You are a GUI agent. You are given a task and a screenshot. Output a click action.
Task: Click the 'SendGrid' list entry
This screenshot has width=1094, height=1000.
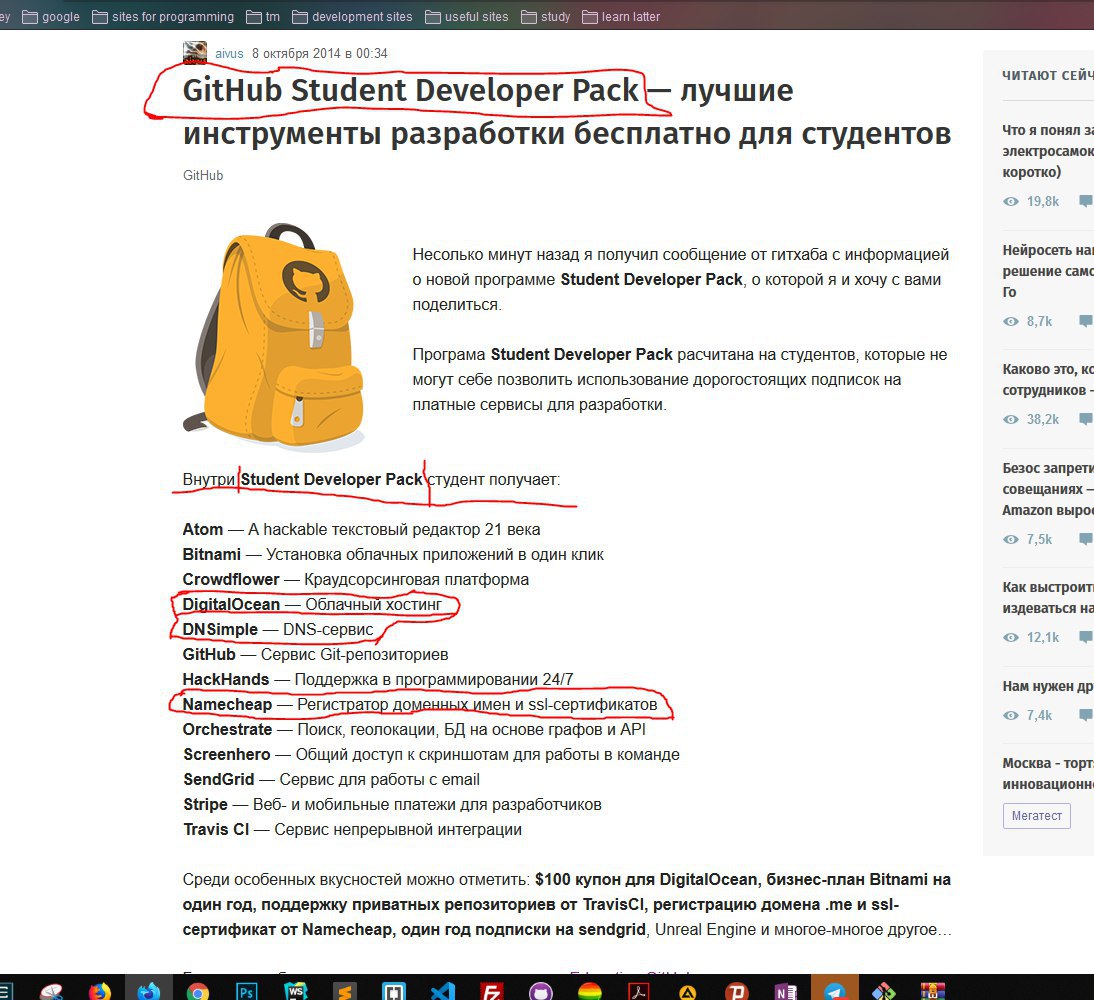331,779
